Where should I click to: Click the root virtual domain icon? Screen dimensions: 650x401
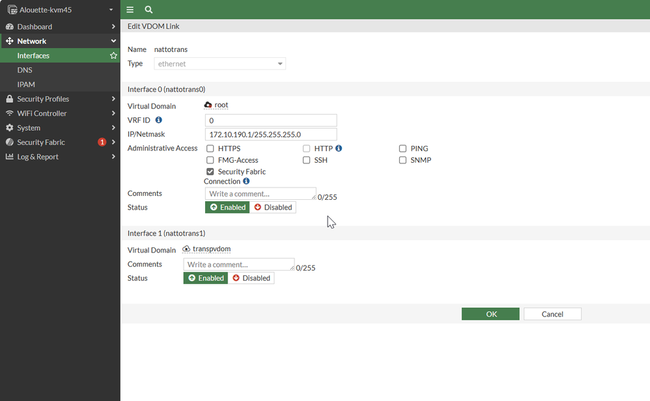[x=208, y=105]
